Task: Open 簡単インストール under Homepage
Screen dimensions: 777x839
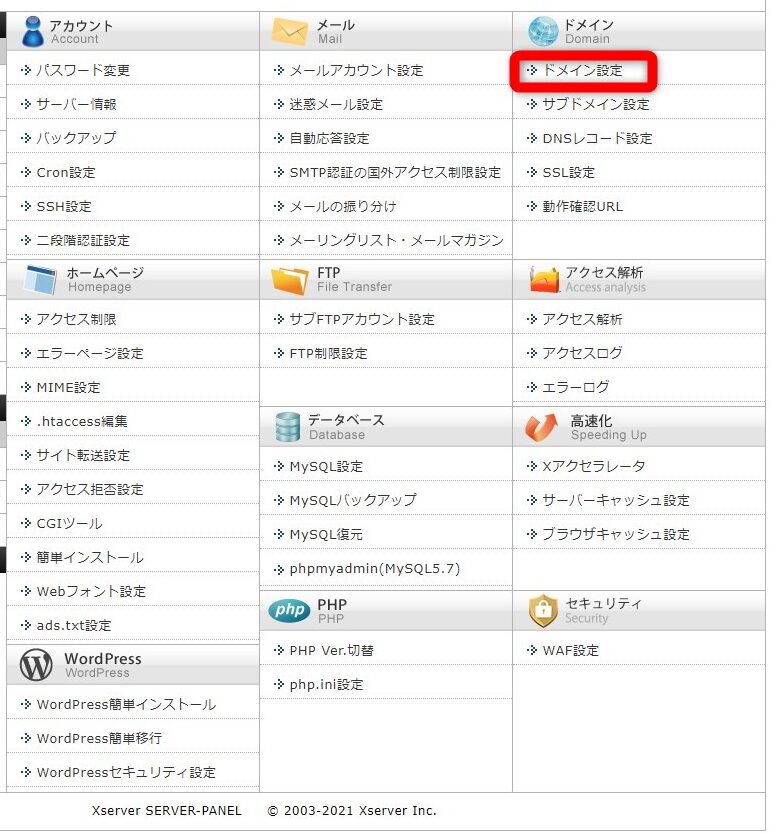Action: (90, 558)
